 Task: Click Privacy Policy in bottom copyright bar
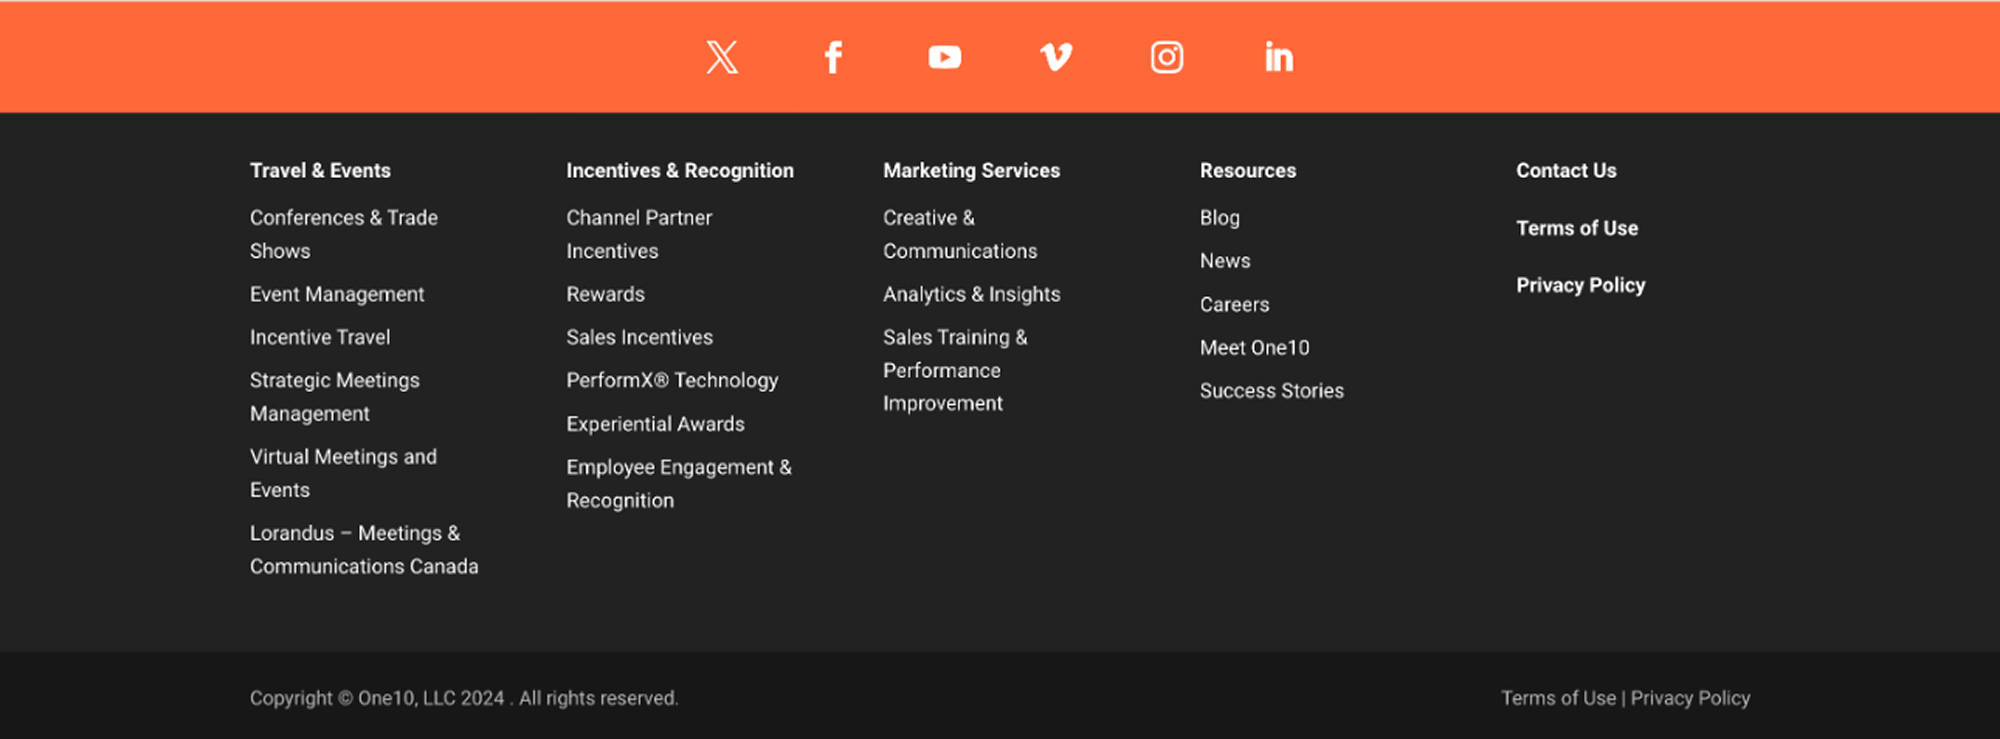(x=1690, y=698)
